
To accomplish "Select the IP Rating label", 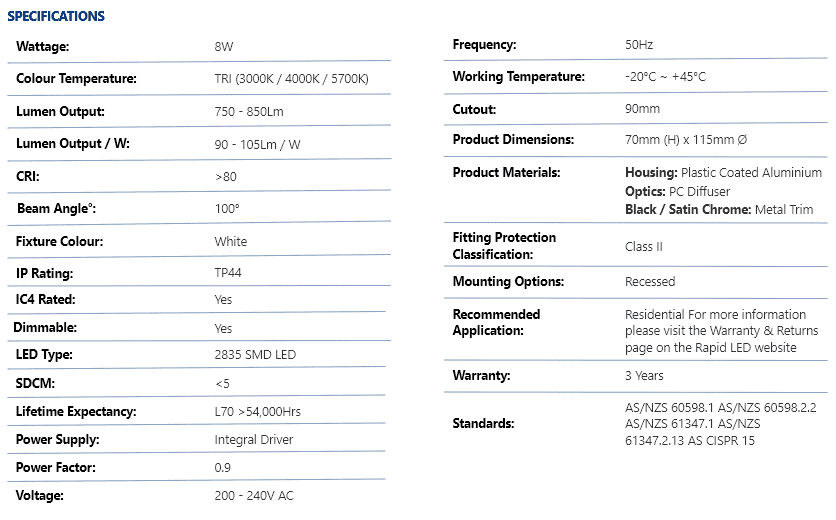I will click(x=45, y=273).
